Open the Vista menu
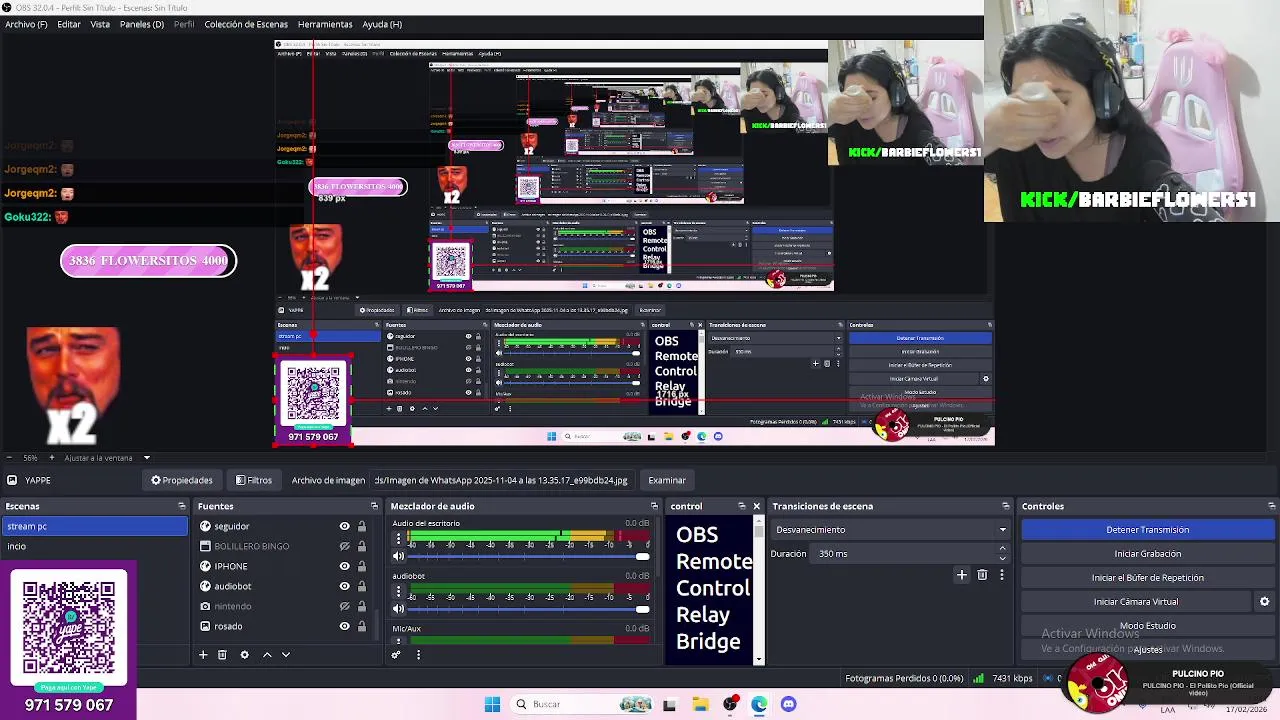Screen dimensions: 1280x720 tap(100, 24)
